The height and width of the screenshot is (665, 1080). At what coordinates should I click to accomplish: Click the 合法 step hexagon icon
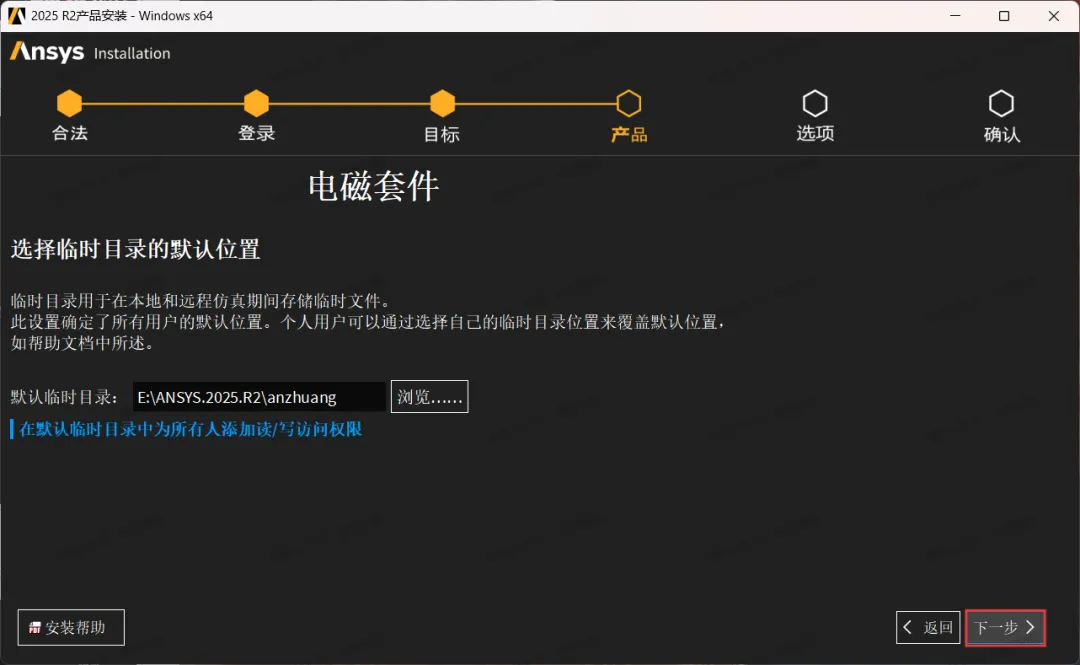[x=70, y=103]
